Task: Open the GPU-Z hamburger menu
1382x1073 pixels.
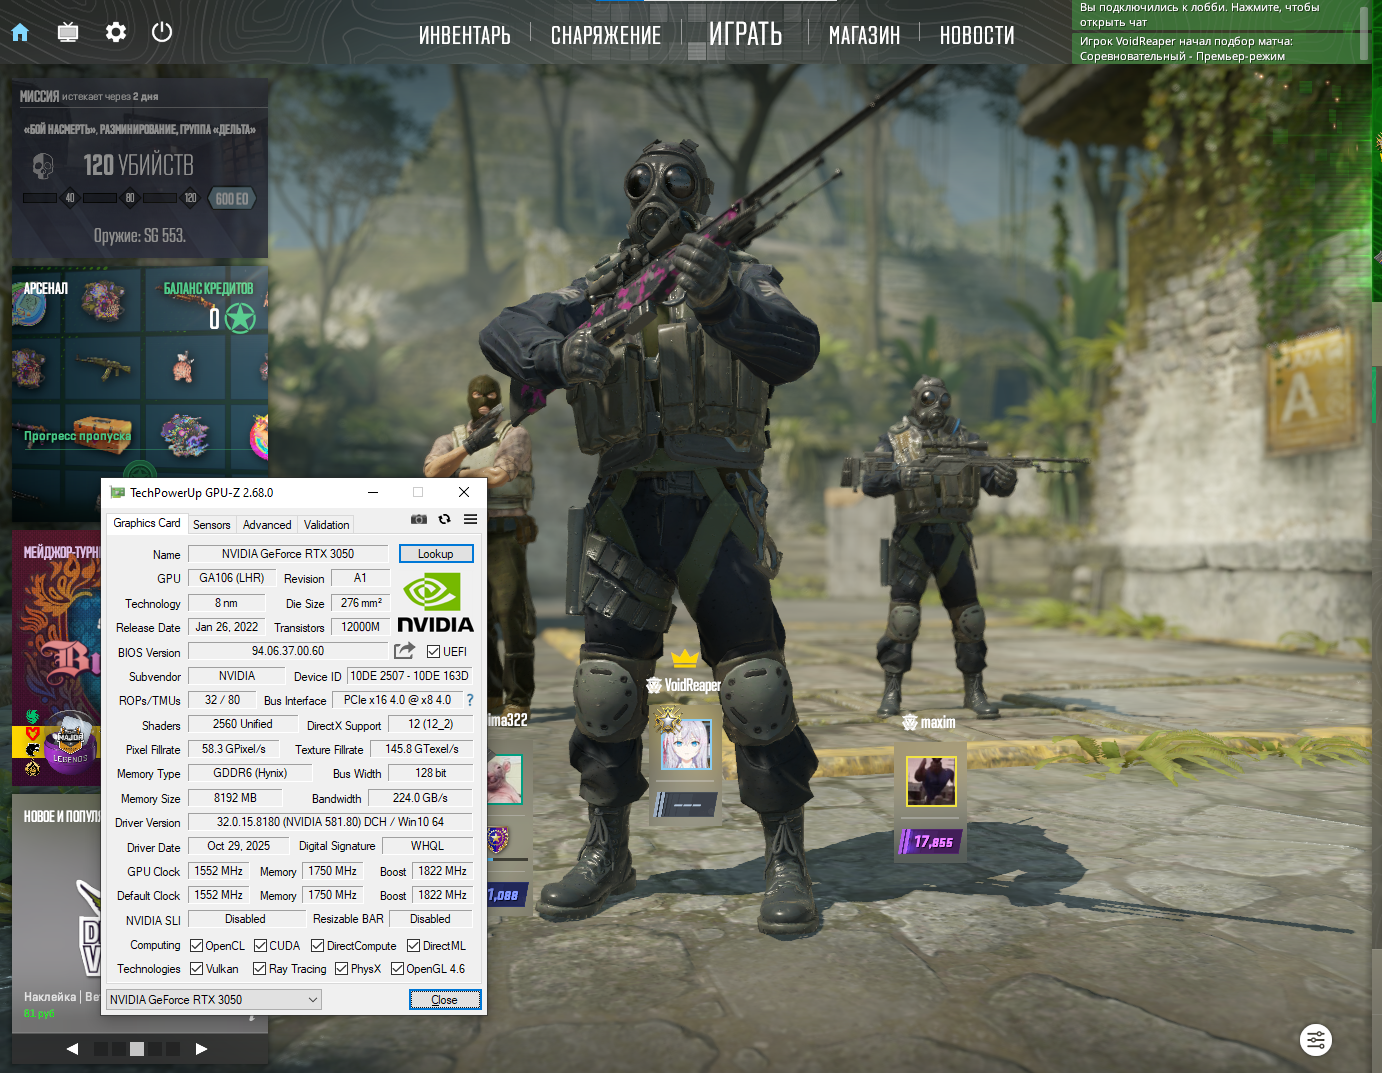Action: coord(470,519)
